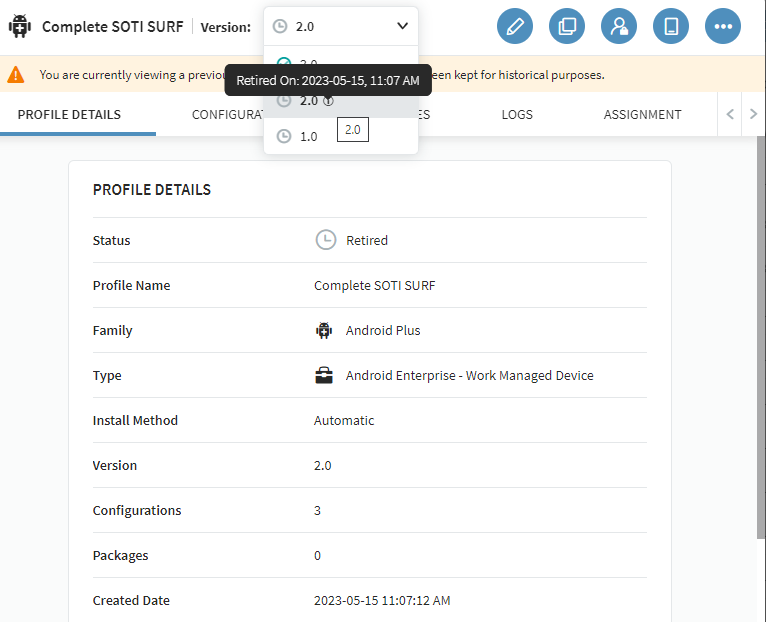Click the assign user icon
766x622 pixels.
(619, 26)
